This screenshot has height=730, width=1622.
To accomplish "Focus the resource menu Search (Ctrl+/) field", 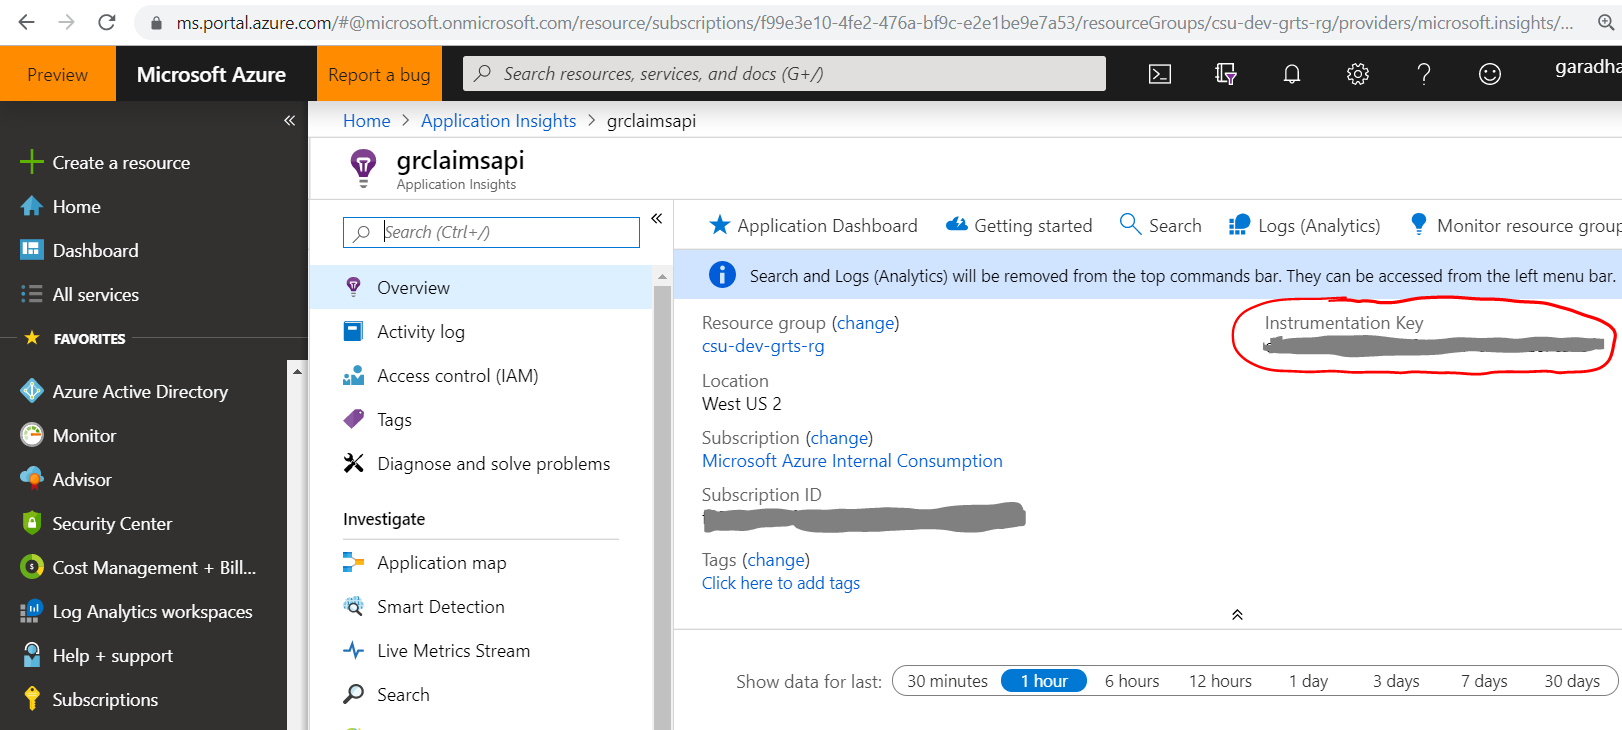I will [x=491, y=232].
